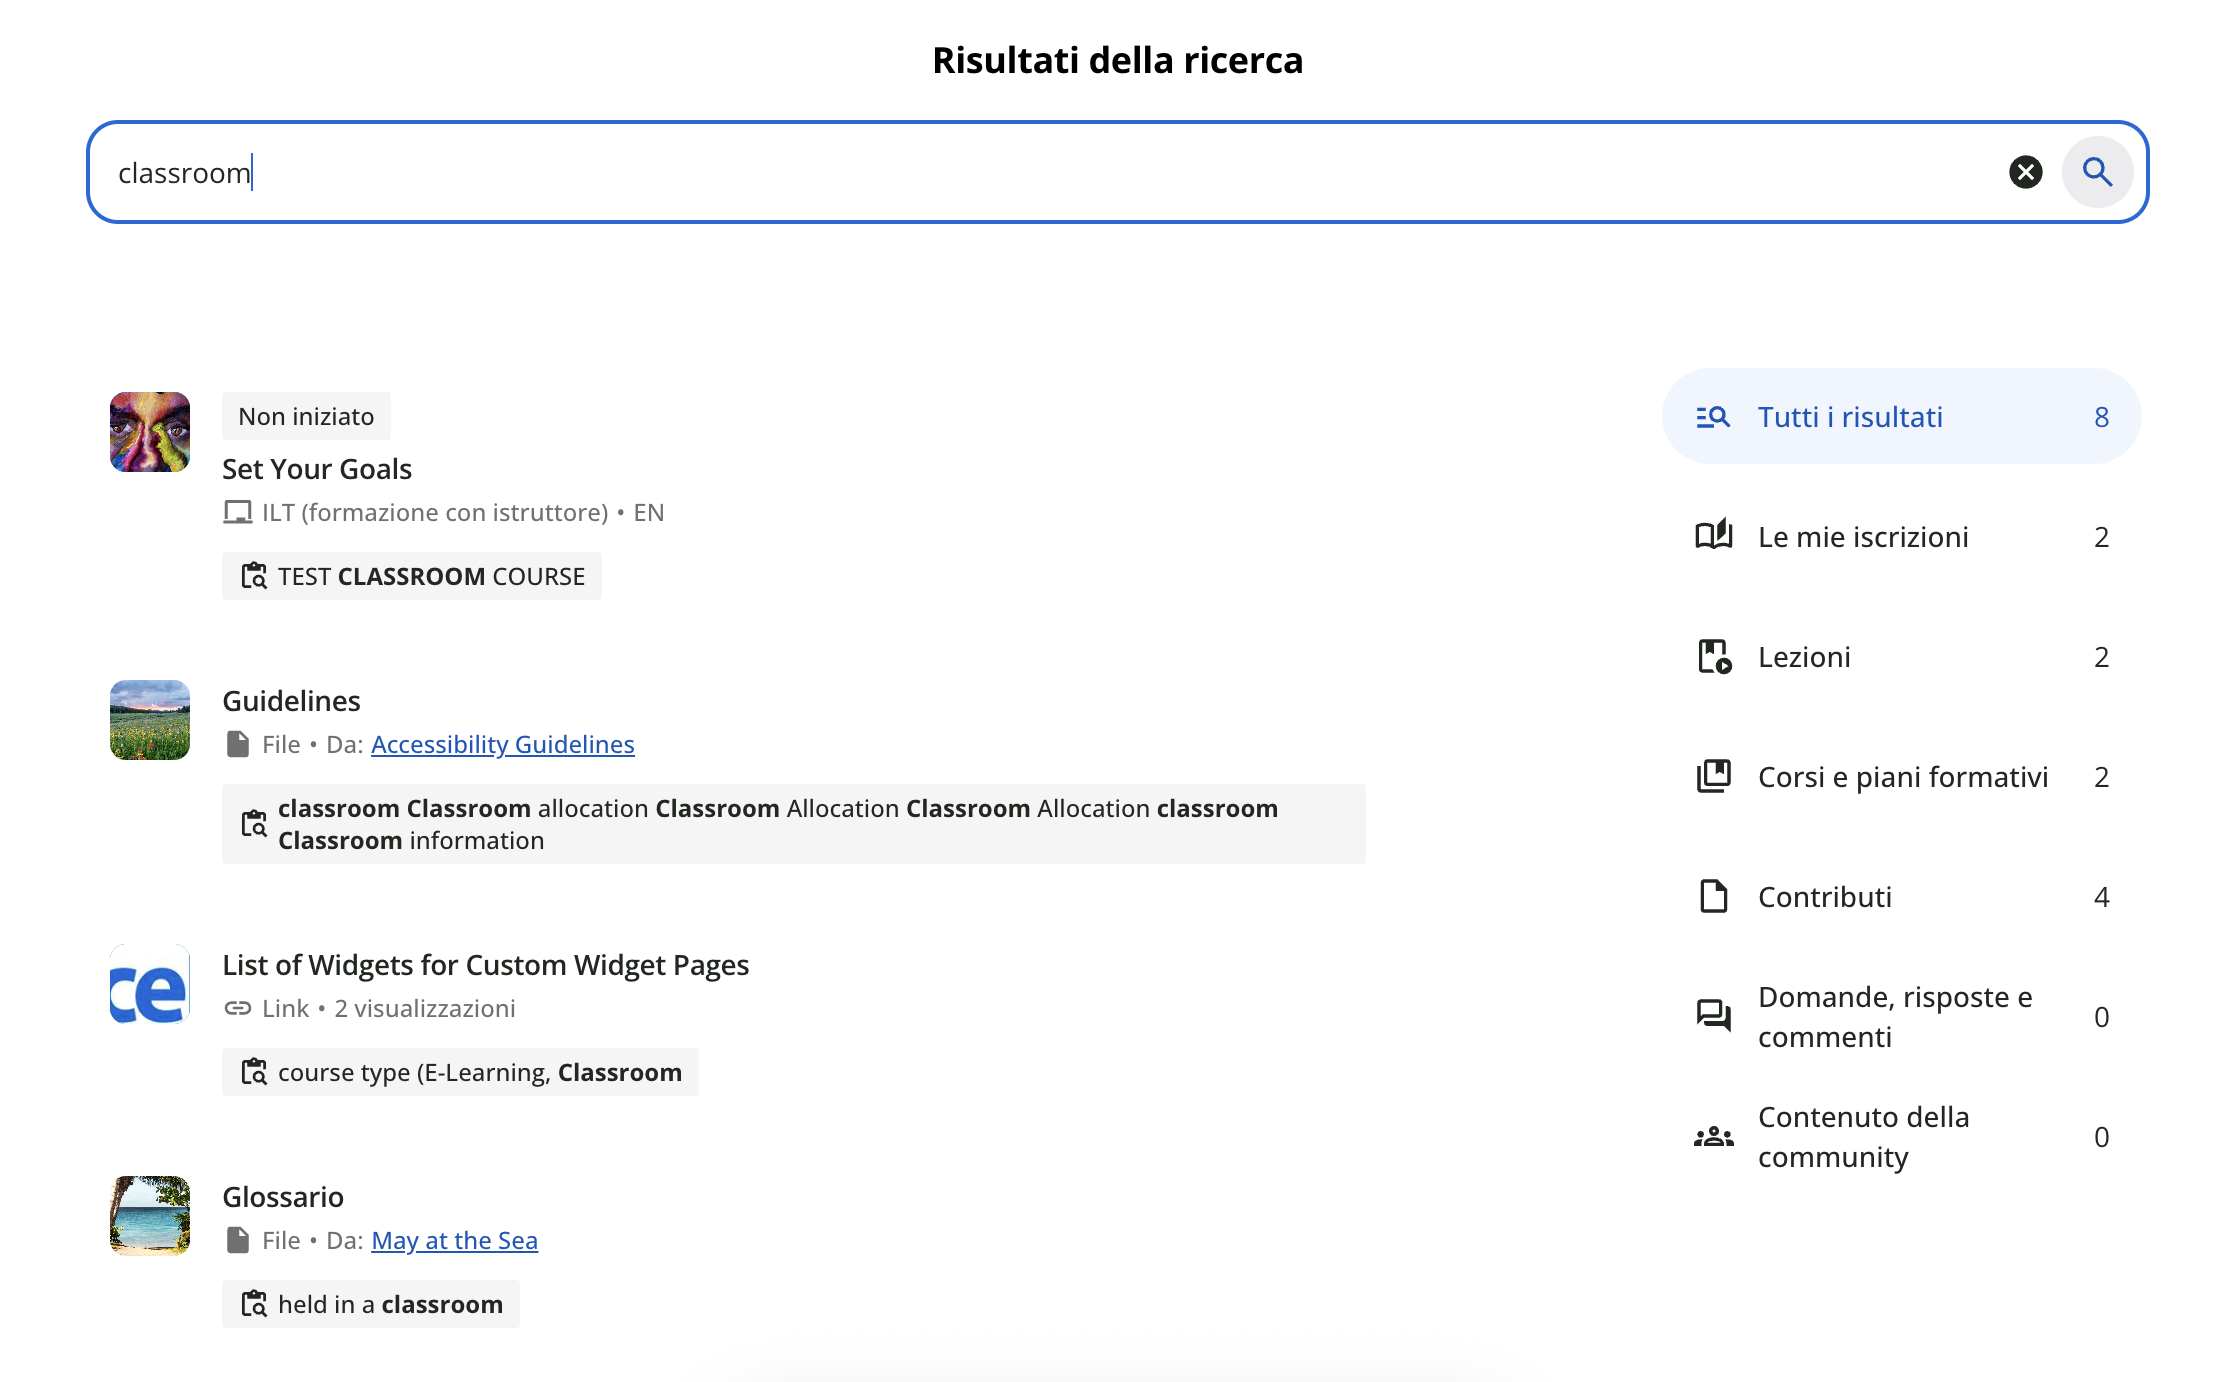Click the Guidelines meadow thumbnail

[150, 720]
